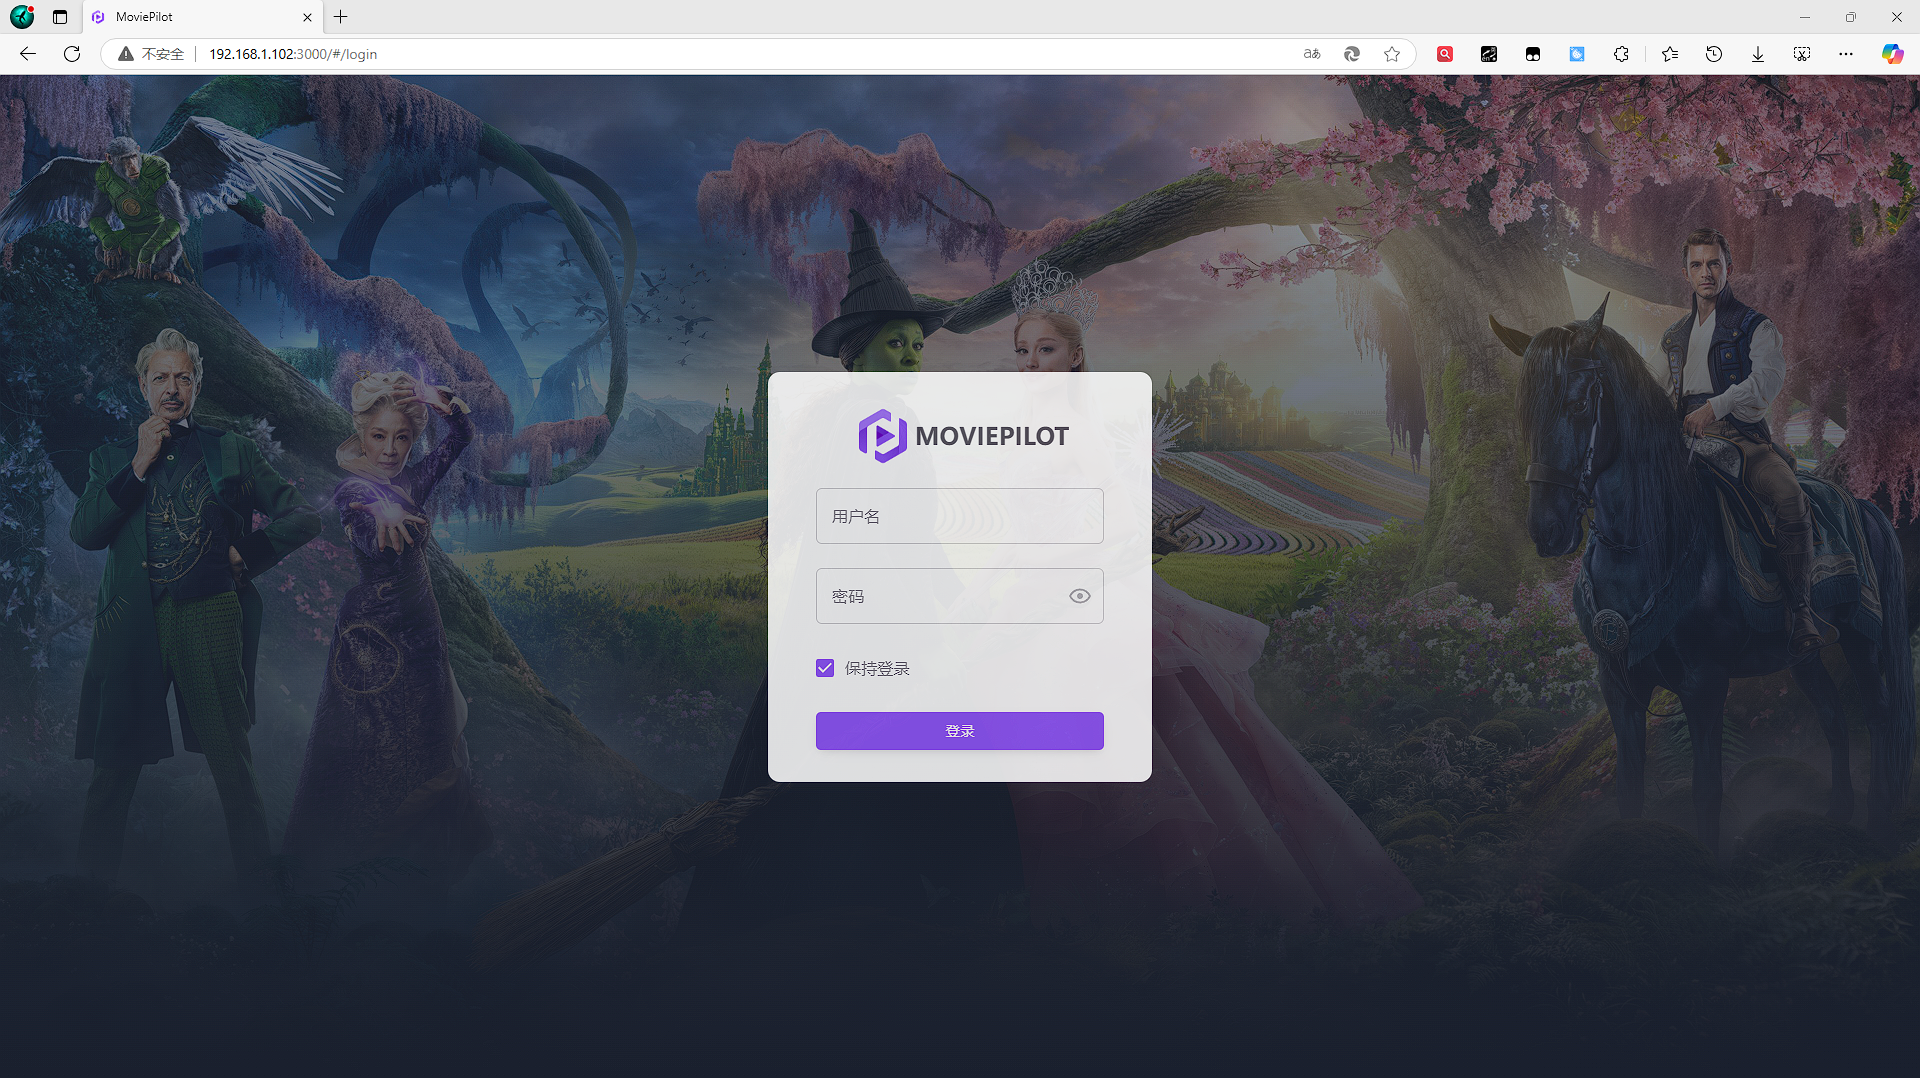Image resolution: width=1920 pixels, height=1078 pixels.
Task: Open the Settings and more menu
Action: (x=1846, y=54)
